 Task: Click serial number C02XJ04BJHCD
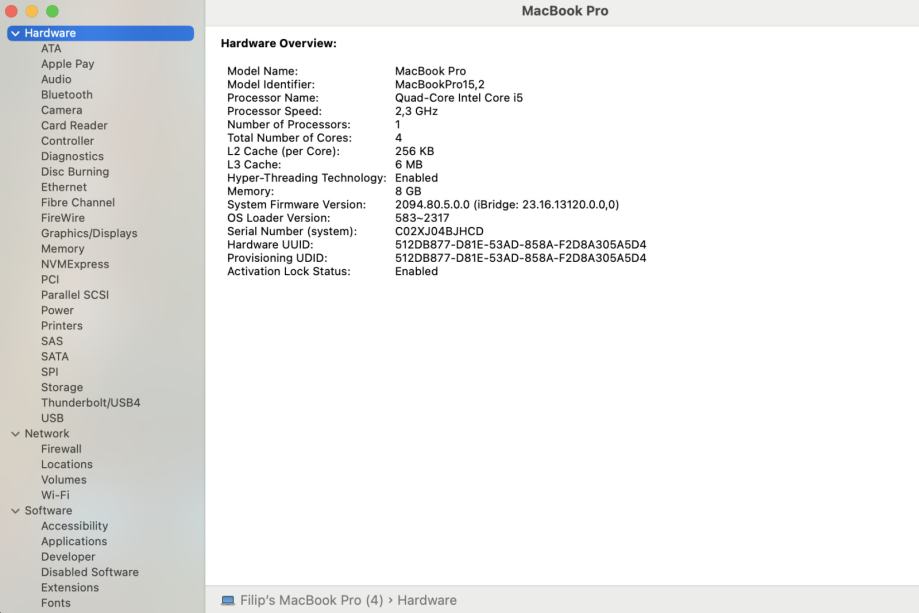point(439,231)
